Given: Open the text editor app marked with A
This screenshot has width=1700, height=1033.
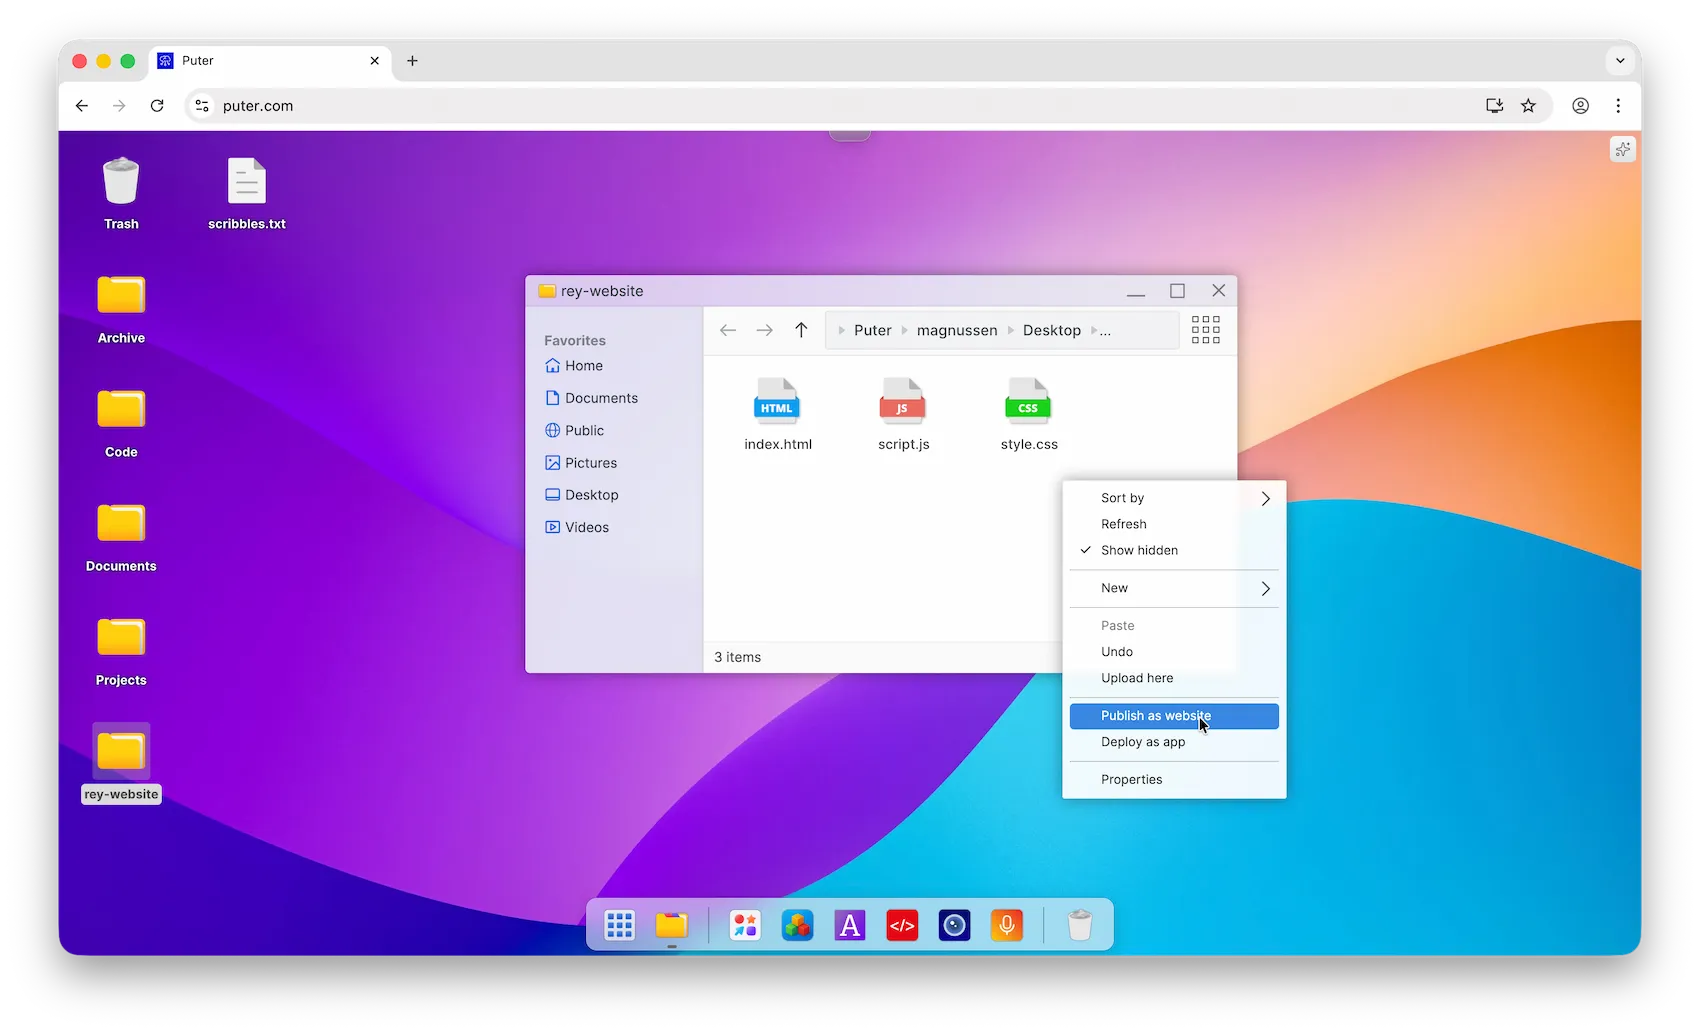Looking at the screenshot, I should click(849, 925).
